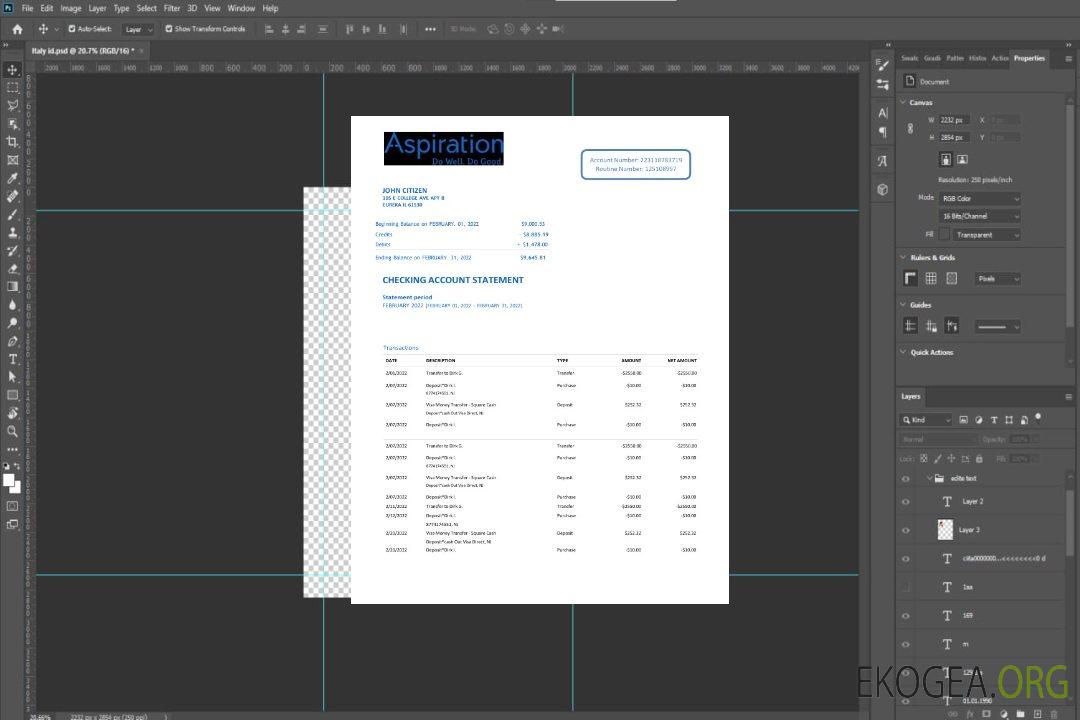Select the History Brush tool

click(x=12, y=251)
